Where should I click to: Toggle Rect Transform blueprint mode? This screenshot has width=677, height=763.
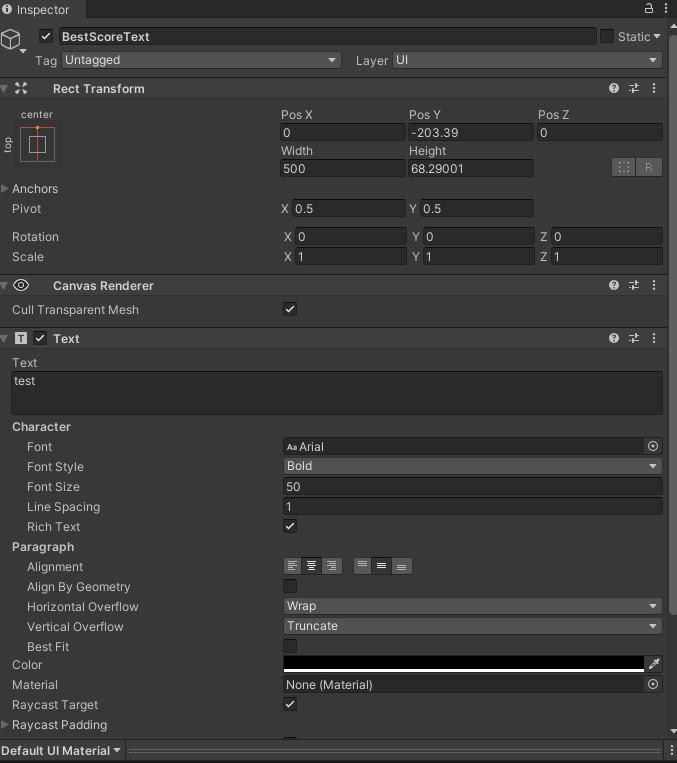[x=624, y=167]
